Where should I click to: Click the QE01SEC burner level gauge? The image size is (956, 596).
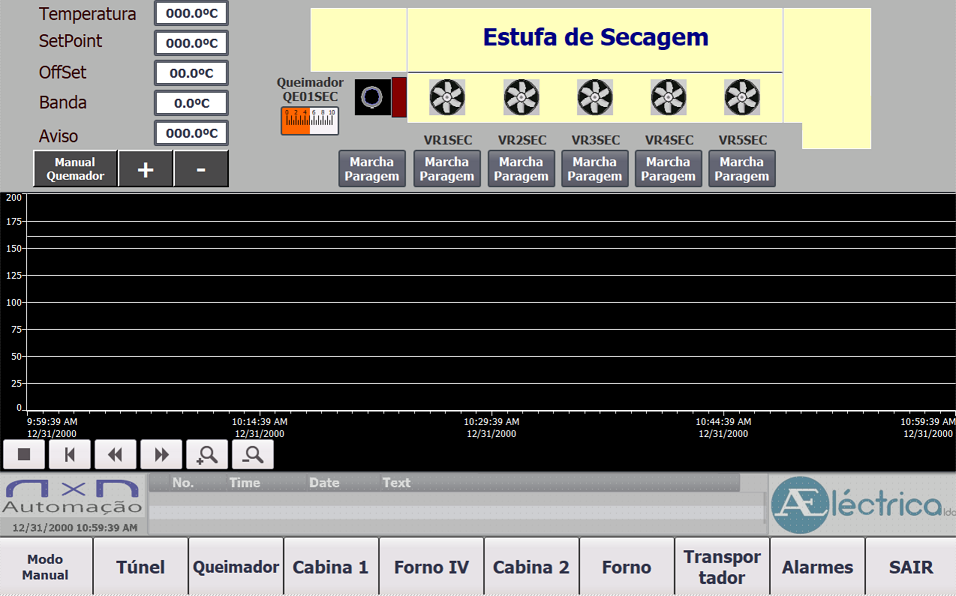tap(310, 121)
